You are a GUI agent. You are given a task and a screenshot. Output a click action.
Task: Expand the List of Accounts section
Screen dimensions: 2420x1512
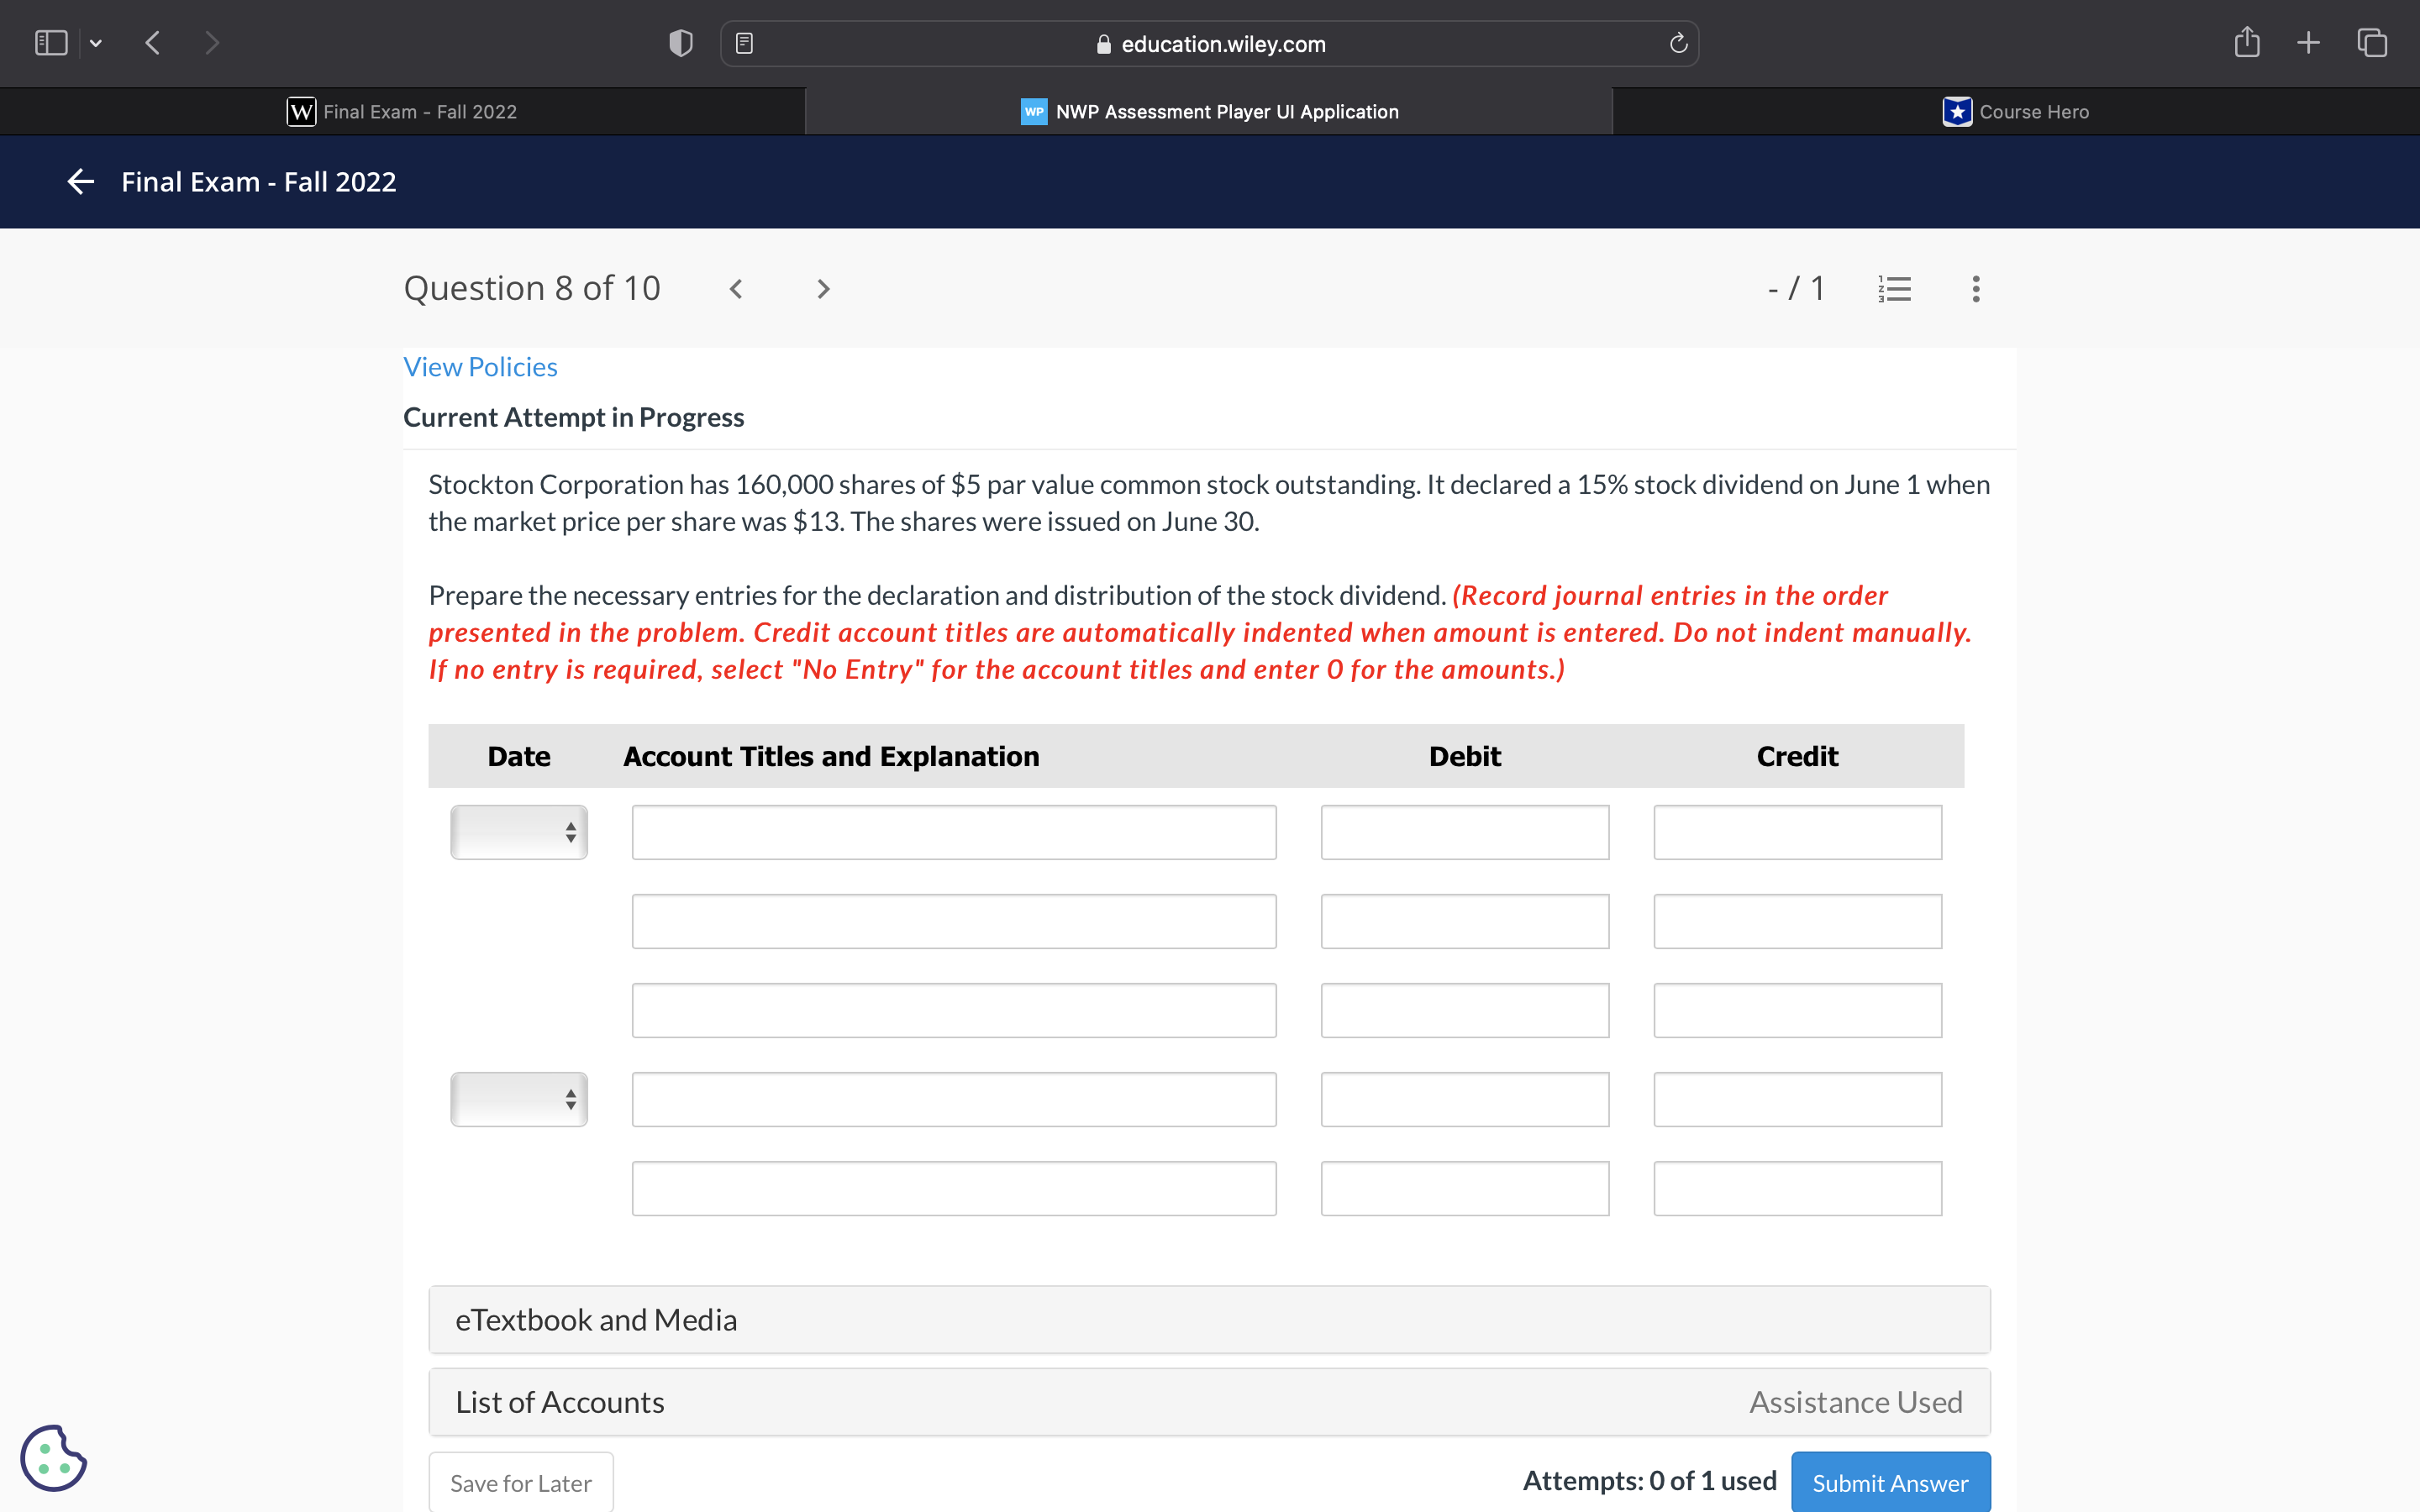1209,1402
